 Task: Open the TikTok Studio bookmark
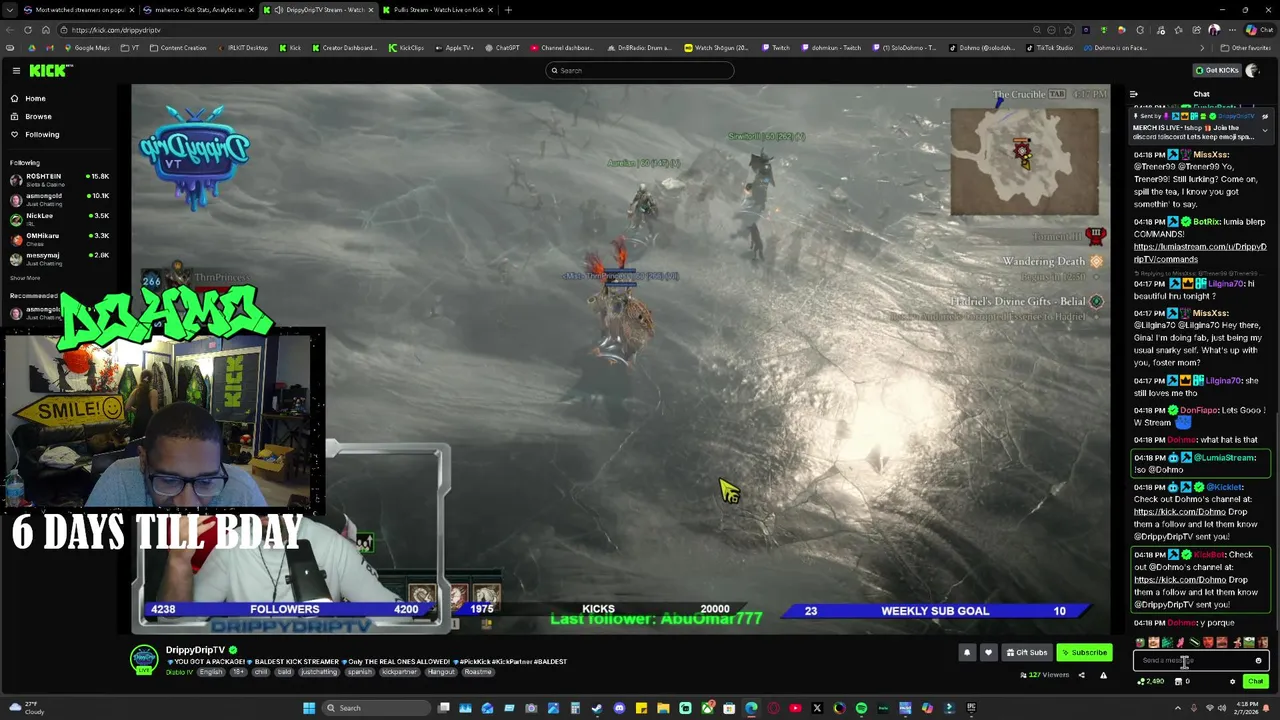(x=1051, y=48)
